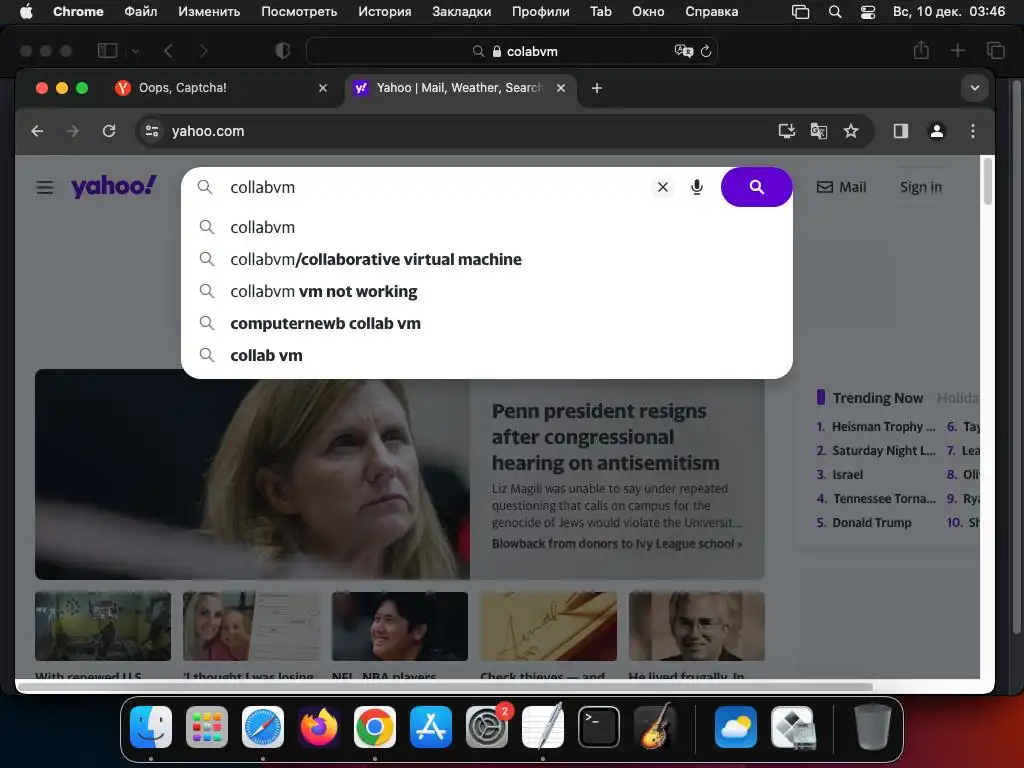Open System Preferences in the Dock
1024x768 pixels.
tap(487, 727)
